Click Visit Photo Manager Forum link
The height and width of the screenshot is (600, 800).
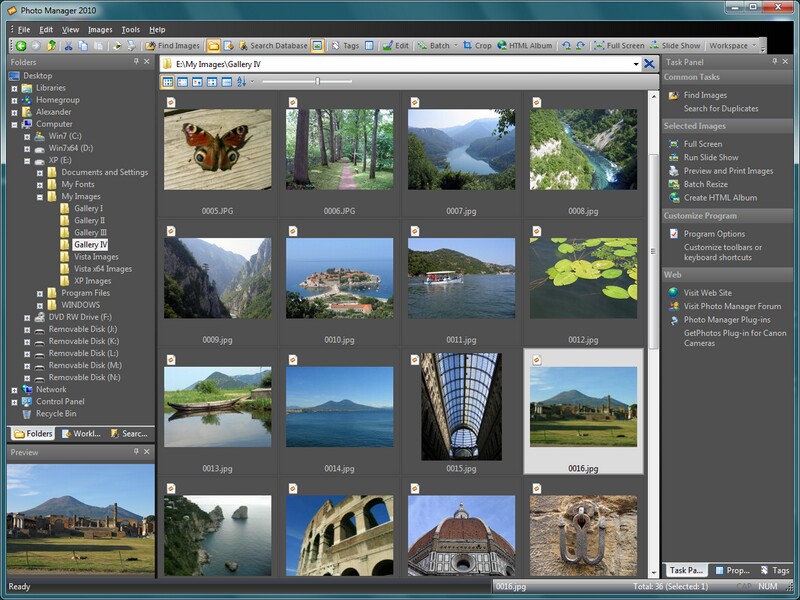coord(732,306)
